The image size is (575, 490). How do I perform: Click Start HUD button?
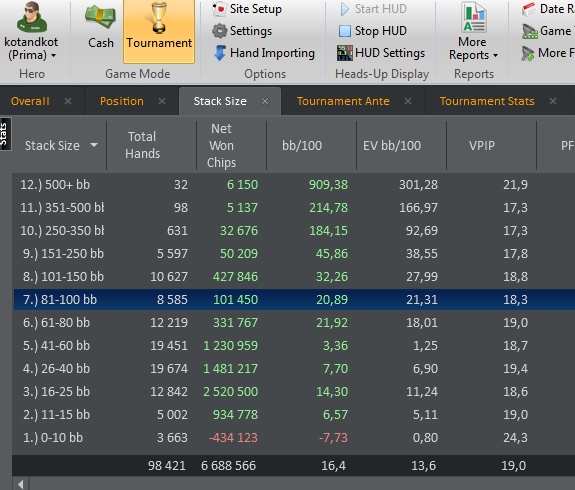(373, 9)
